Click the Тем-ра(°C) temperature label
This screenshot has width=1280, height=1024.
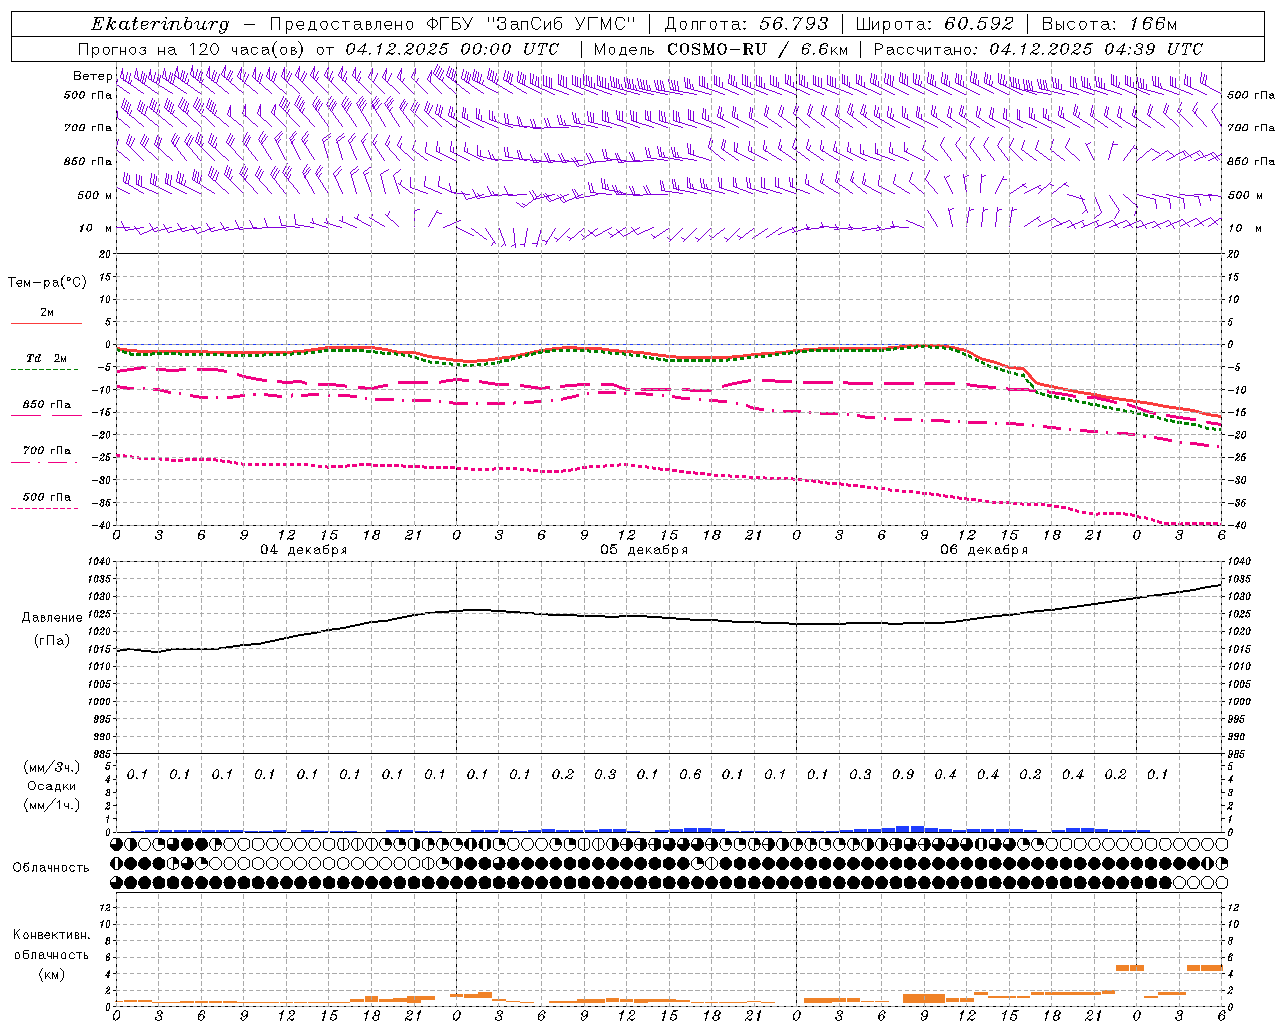(x=47, y=282)
